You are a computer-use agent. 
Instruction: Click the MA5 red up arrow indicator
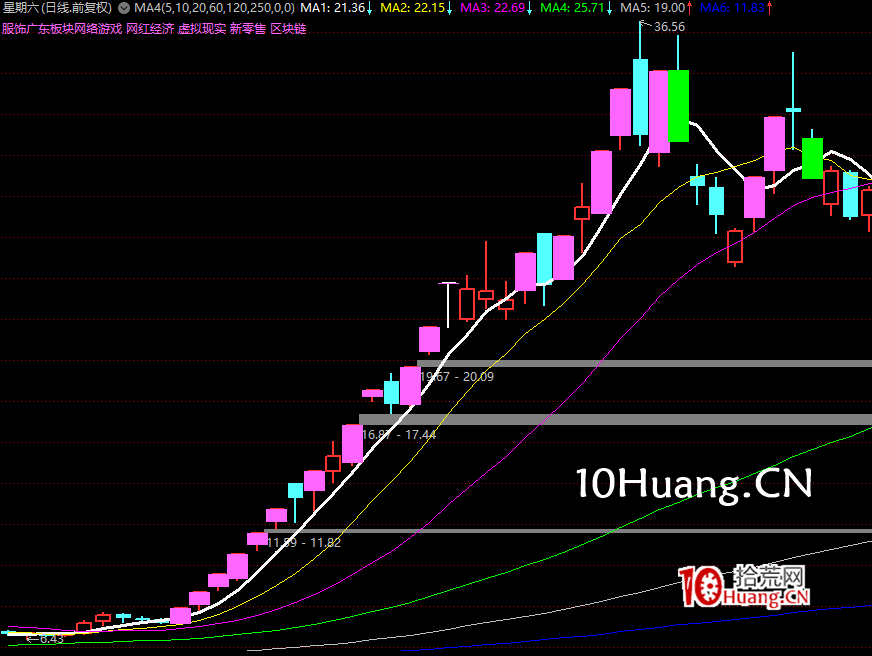tap(690, 8)
